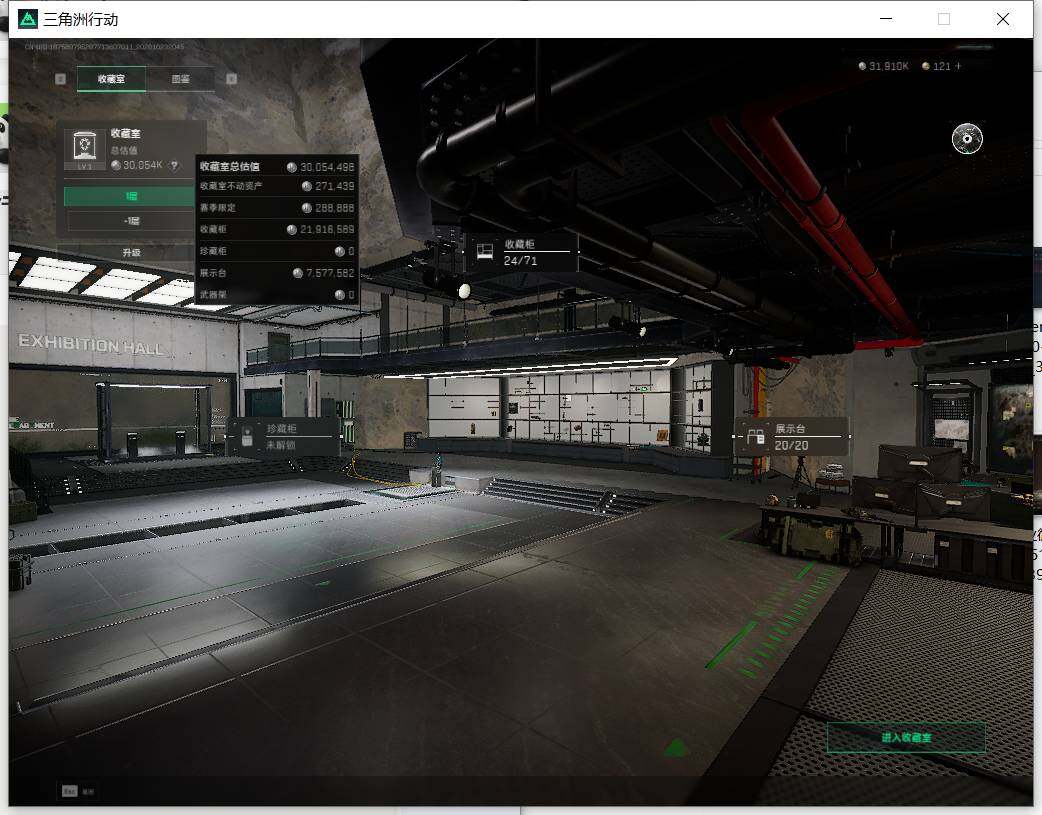Click the right tab-switch key icon
Image resolution: width=1042 pixels, height=815 pixels.
pyautogui.click(x=231, y=78)
